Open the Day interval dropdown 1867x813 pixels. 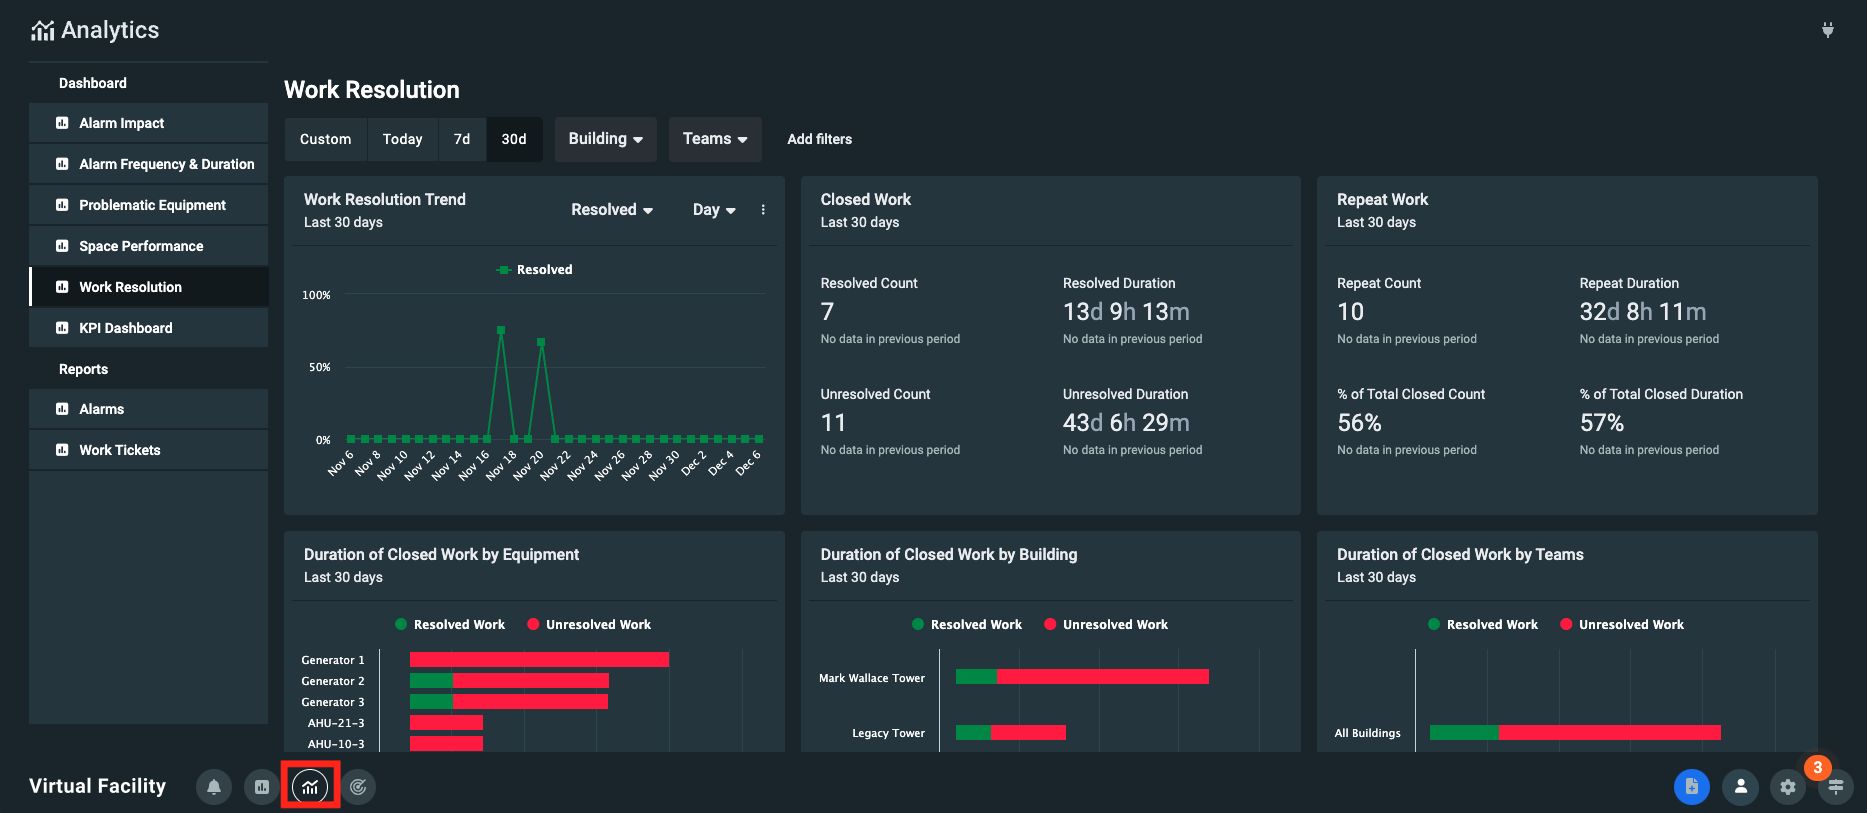click(x=714, y=210)
